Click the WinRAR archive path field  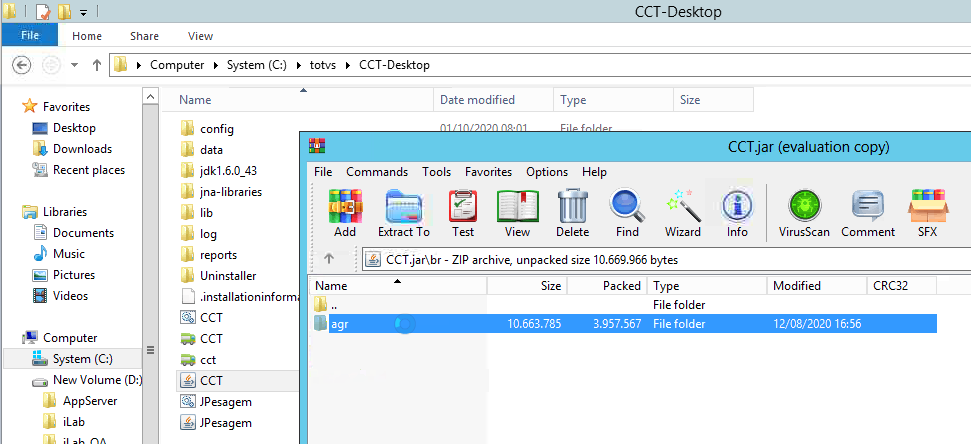pyautogui.click(x=666, y=259)
